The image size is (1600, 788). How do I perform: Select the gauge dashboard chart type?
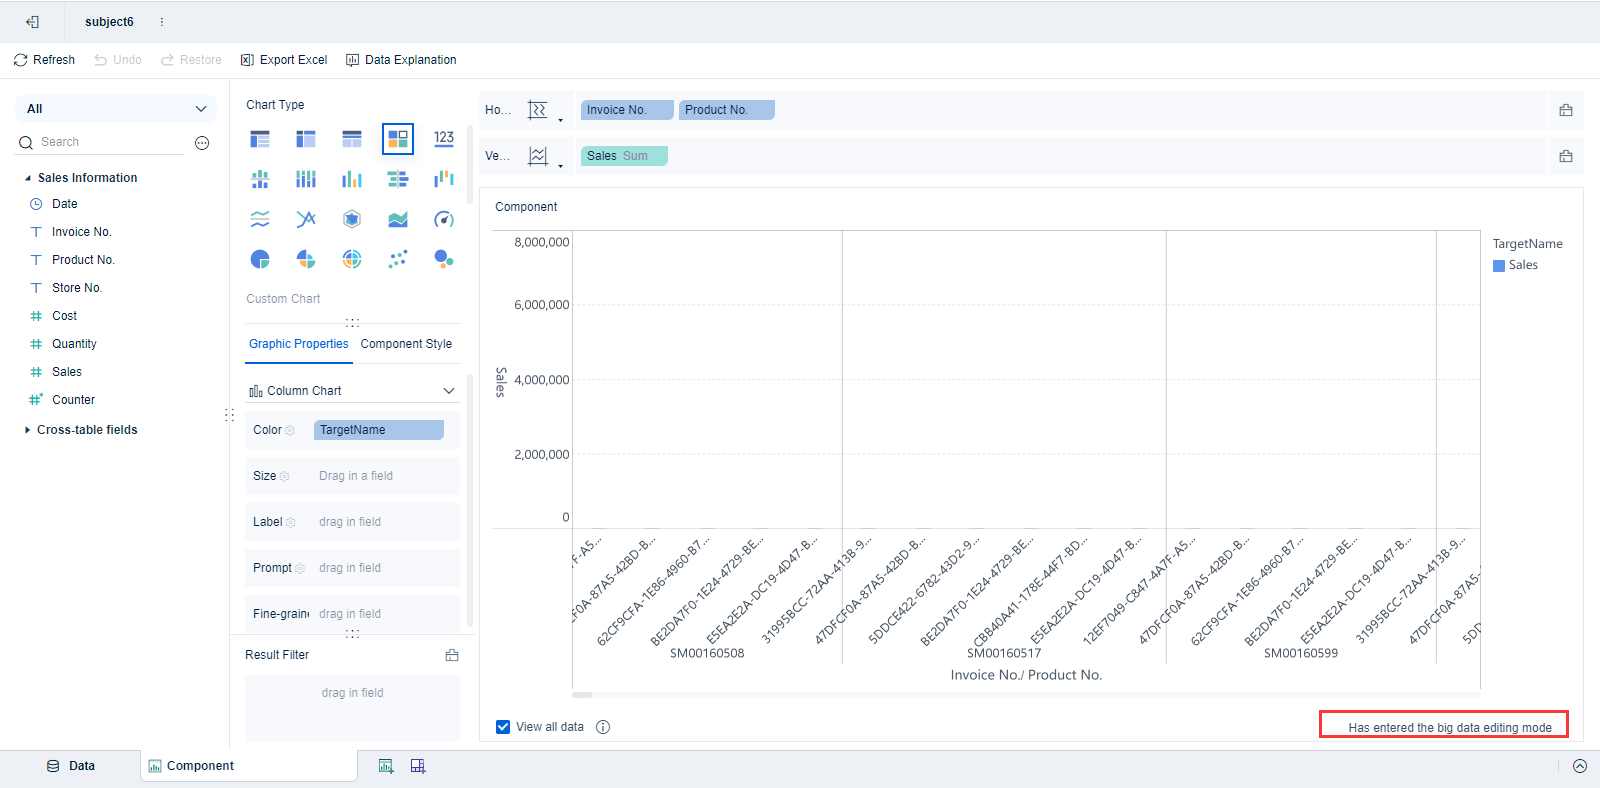pyautogui.click(x=444, y=219)
